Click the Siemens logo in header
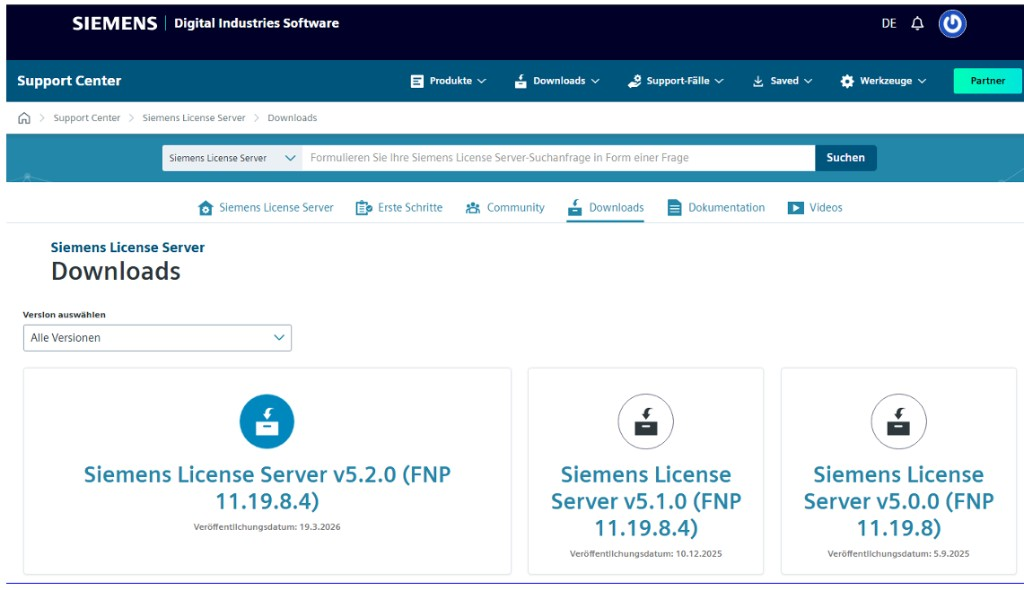The width and height of the screenshot is (1024, 590). 114,24
